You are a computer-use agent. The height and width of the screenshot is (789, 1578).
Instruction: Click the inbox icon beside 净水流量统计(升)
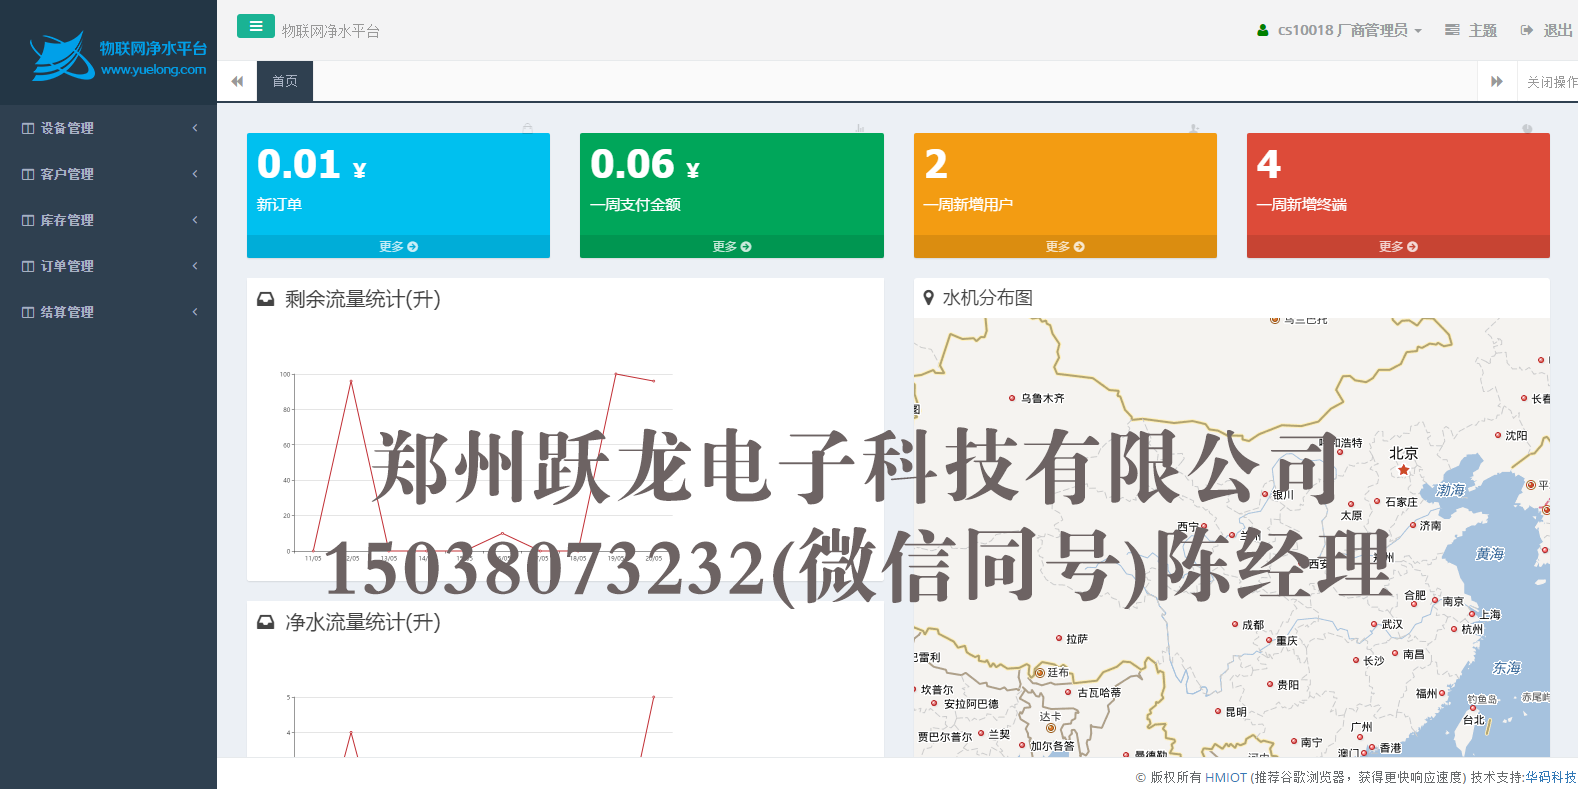(265, 622)
